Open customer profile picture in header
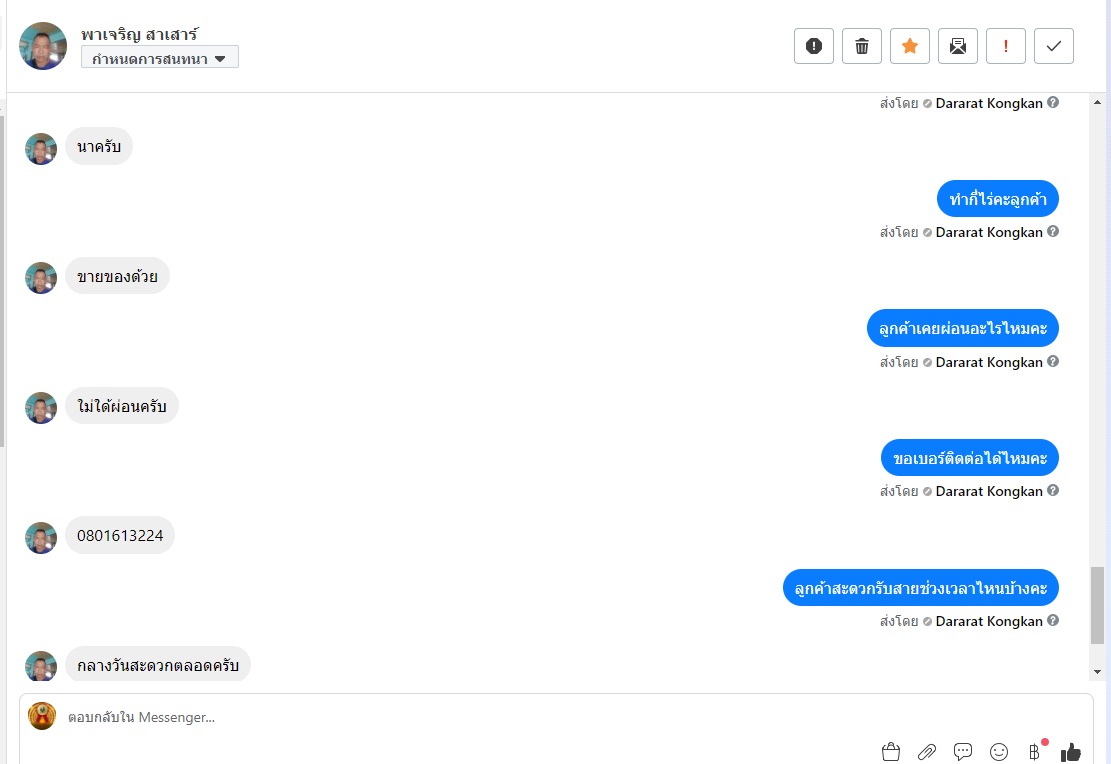1111x764 pixels. coord(43,46)
